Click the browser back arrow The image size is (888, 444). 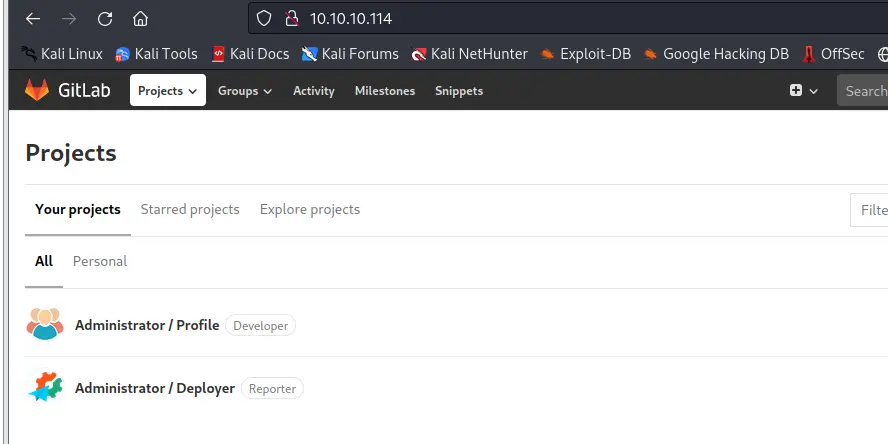pos(33,18)
